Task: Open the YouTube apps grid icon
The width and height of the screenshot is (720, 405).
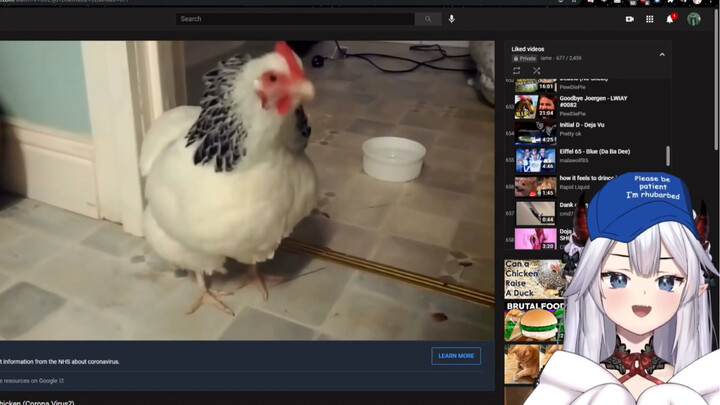Action: (x=650, y=19)
